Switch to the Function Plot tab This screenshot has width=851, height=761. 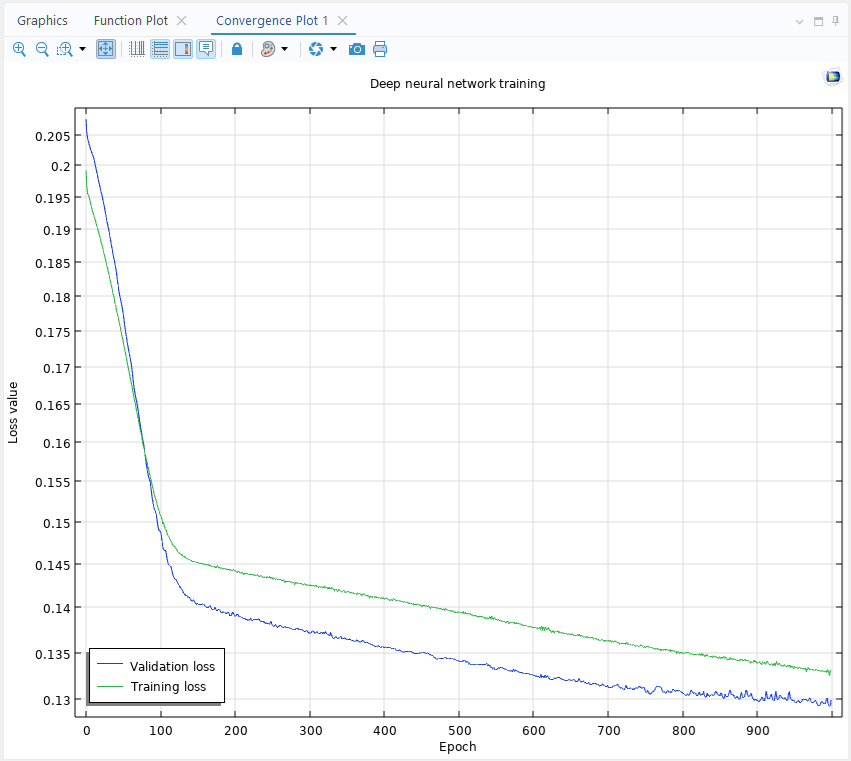click(131, 21)
